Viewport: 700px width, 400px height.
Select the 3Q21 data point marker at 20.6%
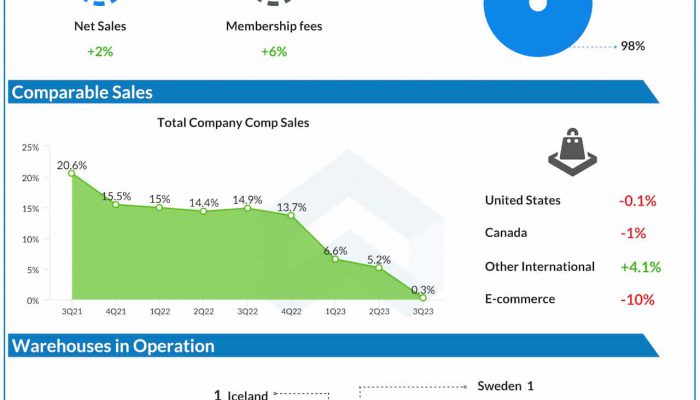pyautogui.click(x=71, y=173)
